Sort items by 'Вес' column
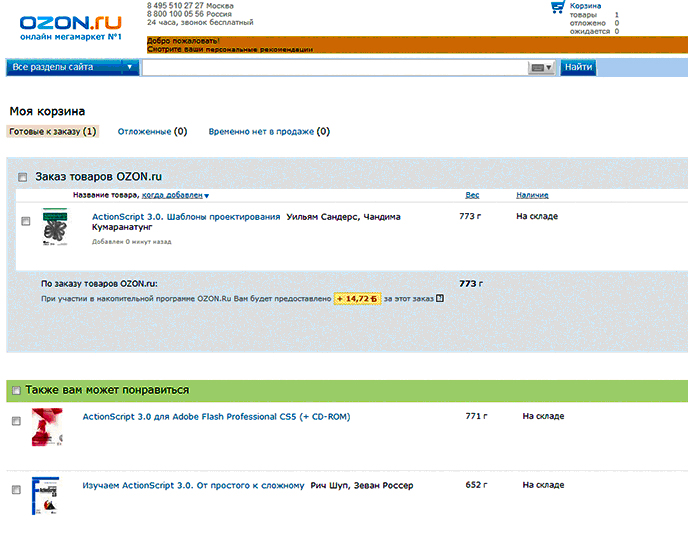 pyautogui.click(x=472, y=195)
